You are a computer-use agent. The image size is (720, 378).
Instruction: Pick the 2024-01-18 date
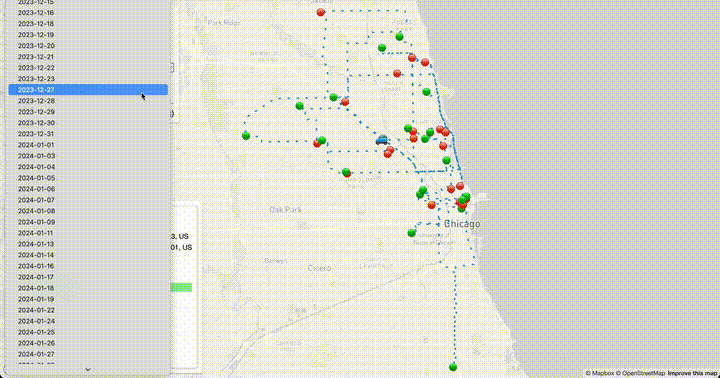click(88, 288)
